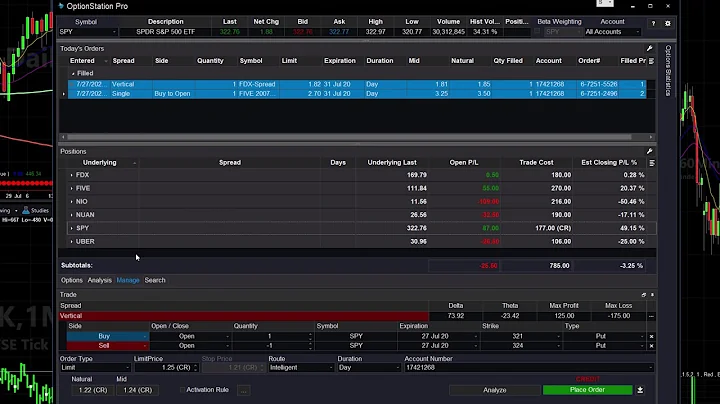
Task: Select the Manage tab
Action: pyautogui.click(x=128, y=280)
